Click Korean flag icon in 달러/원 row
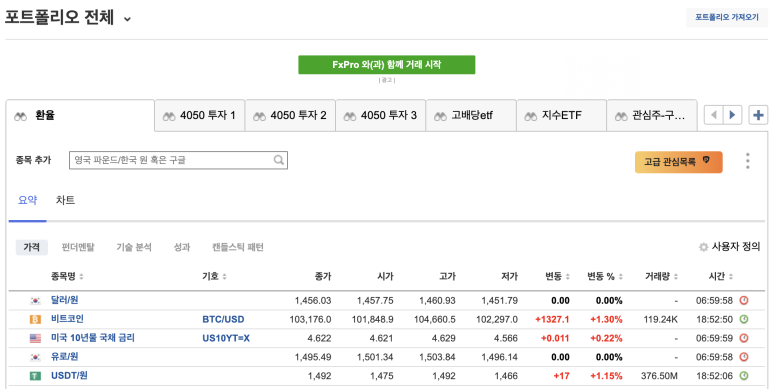The height and width of the screenshot is (389, 773). click(35, 301)
